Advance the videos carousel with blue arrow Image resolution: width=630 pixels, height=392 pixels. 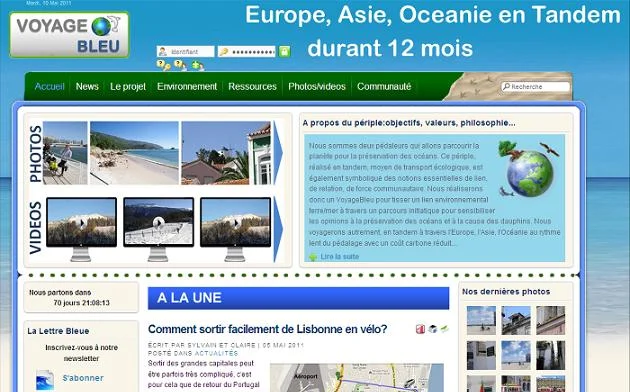[278, 229]
